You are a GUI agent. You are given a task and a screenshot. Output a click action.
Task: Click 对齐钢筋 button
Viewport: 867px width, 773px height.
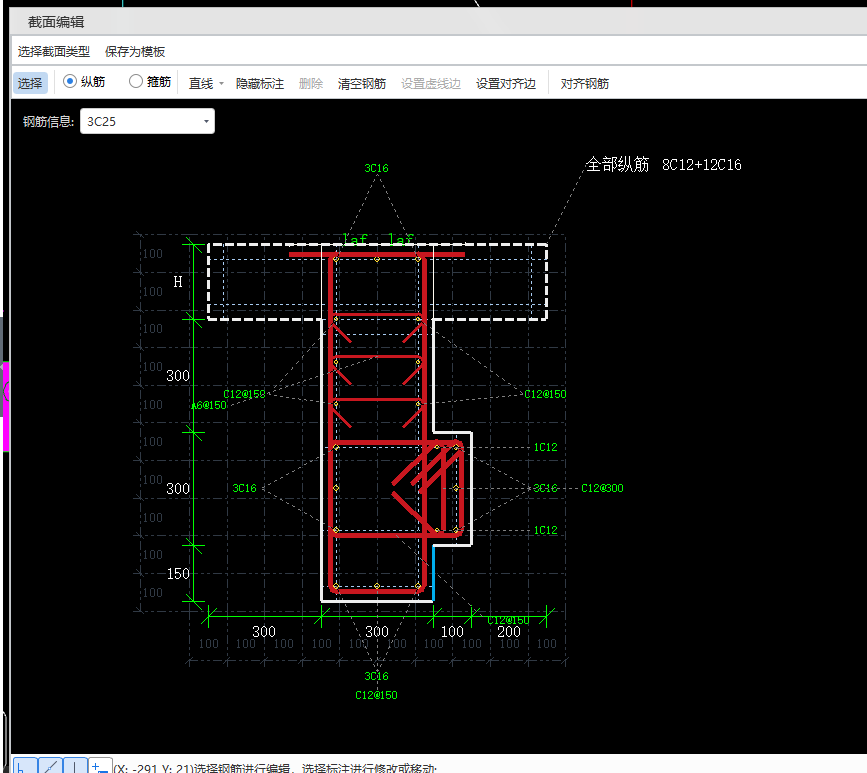pos(584,83)
